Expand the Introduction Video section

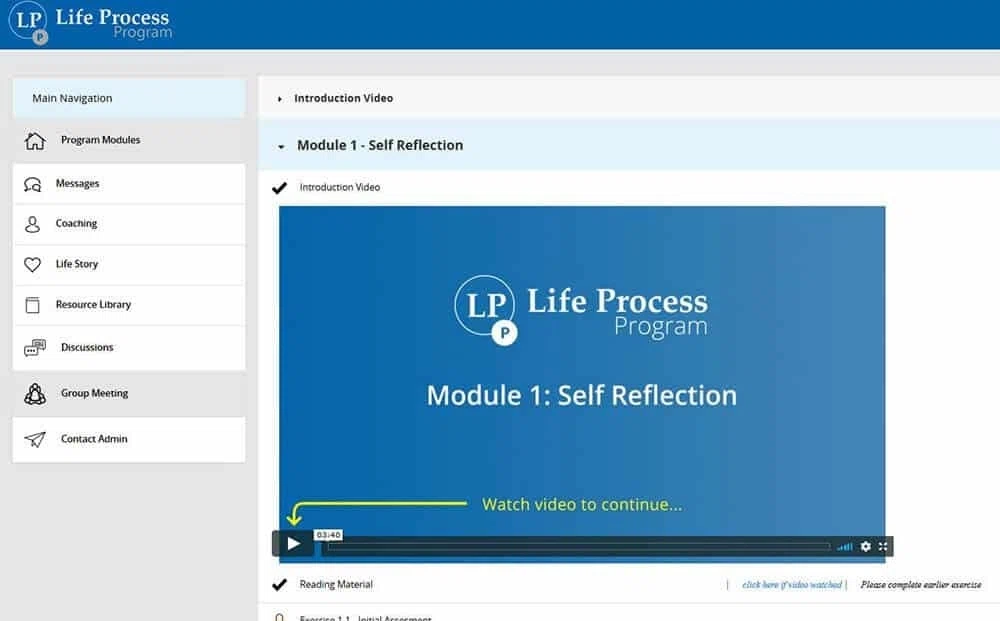pyautogui.click(x=280, y=99)
